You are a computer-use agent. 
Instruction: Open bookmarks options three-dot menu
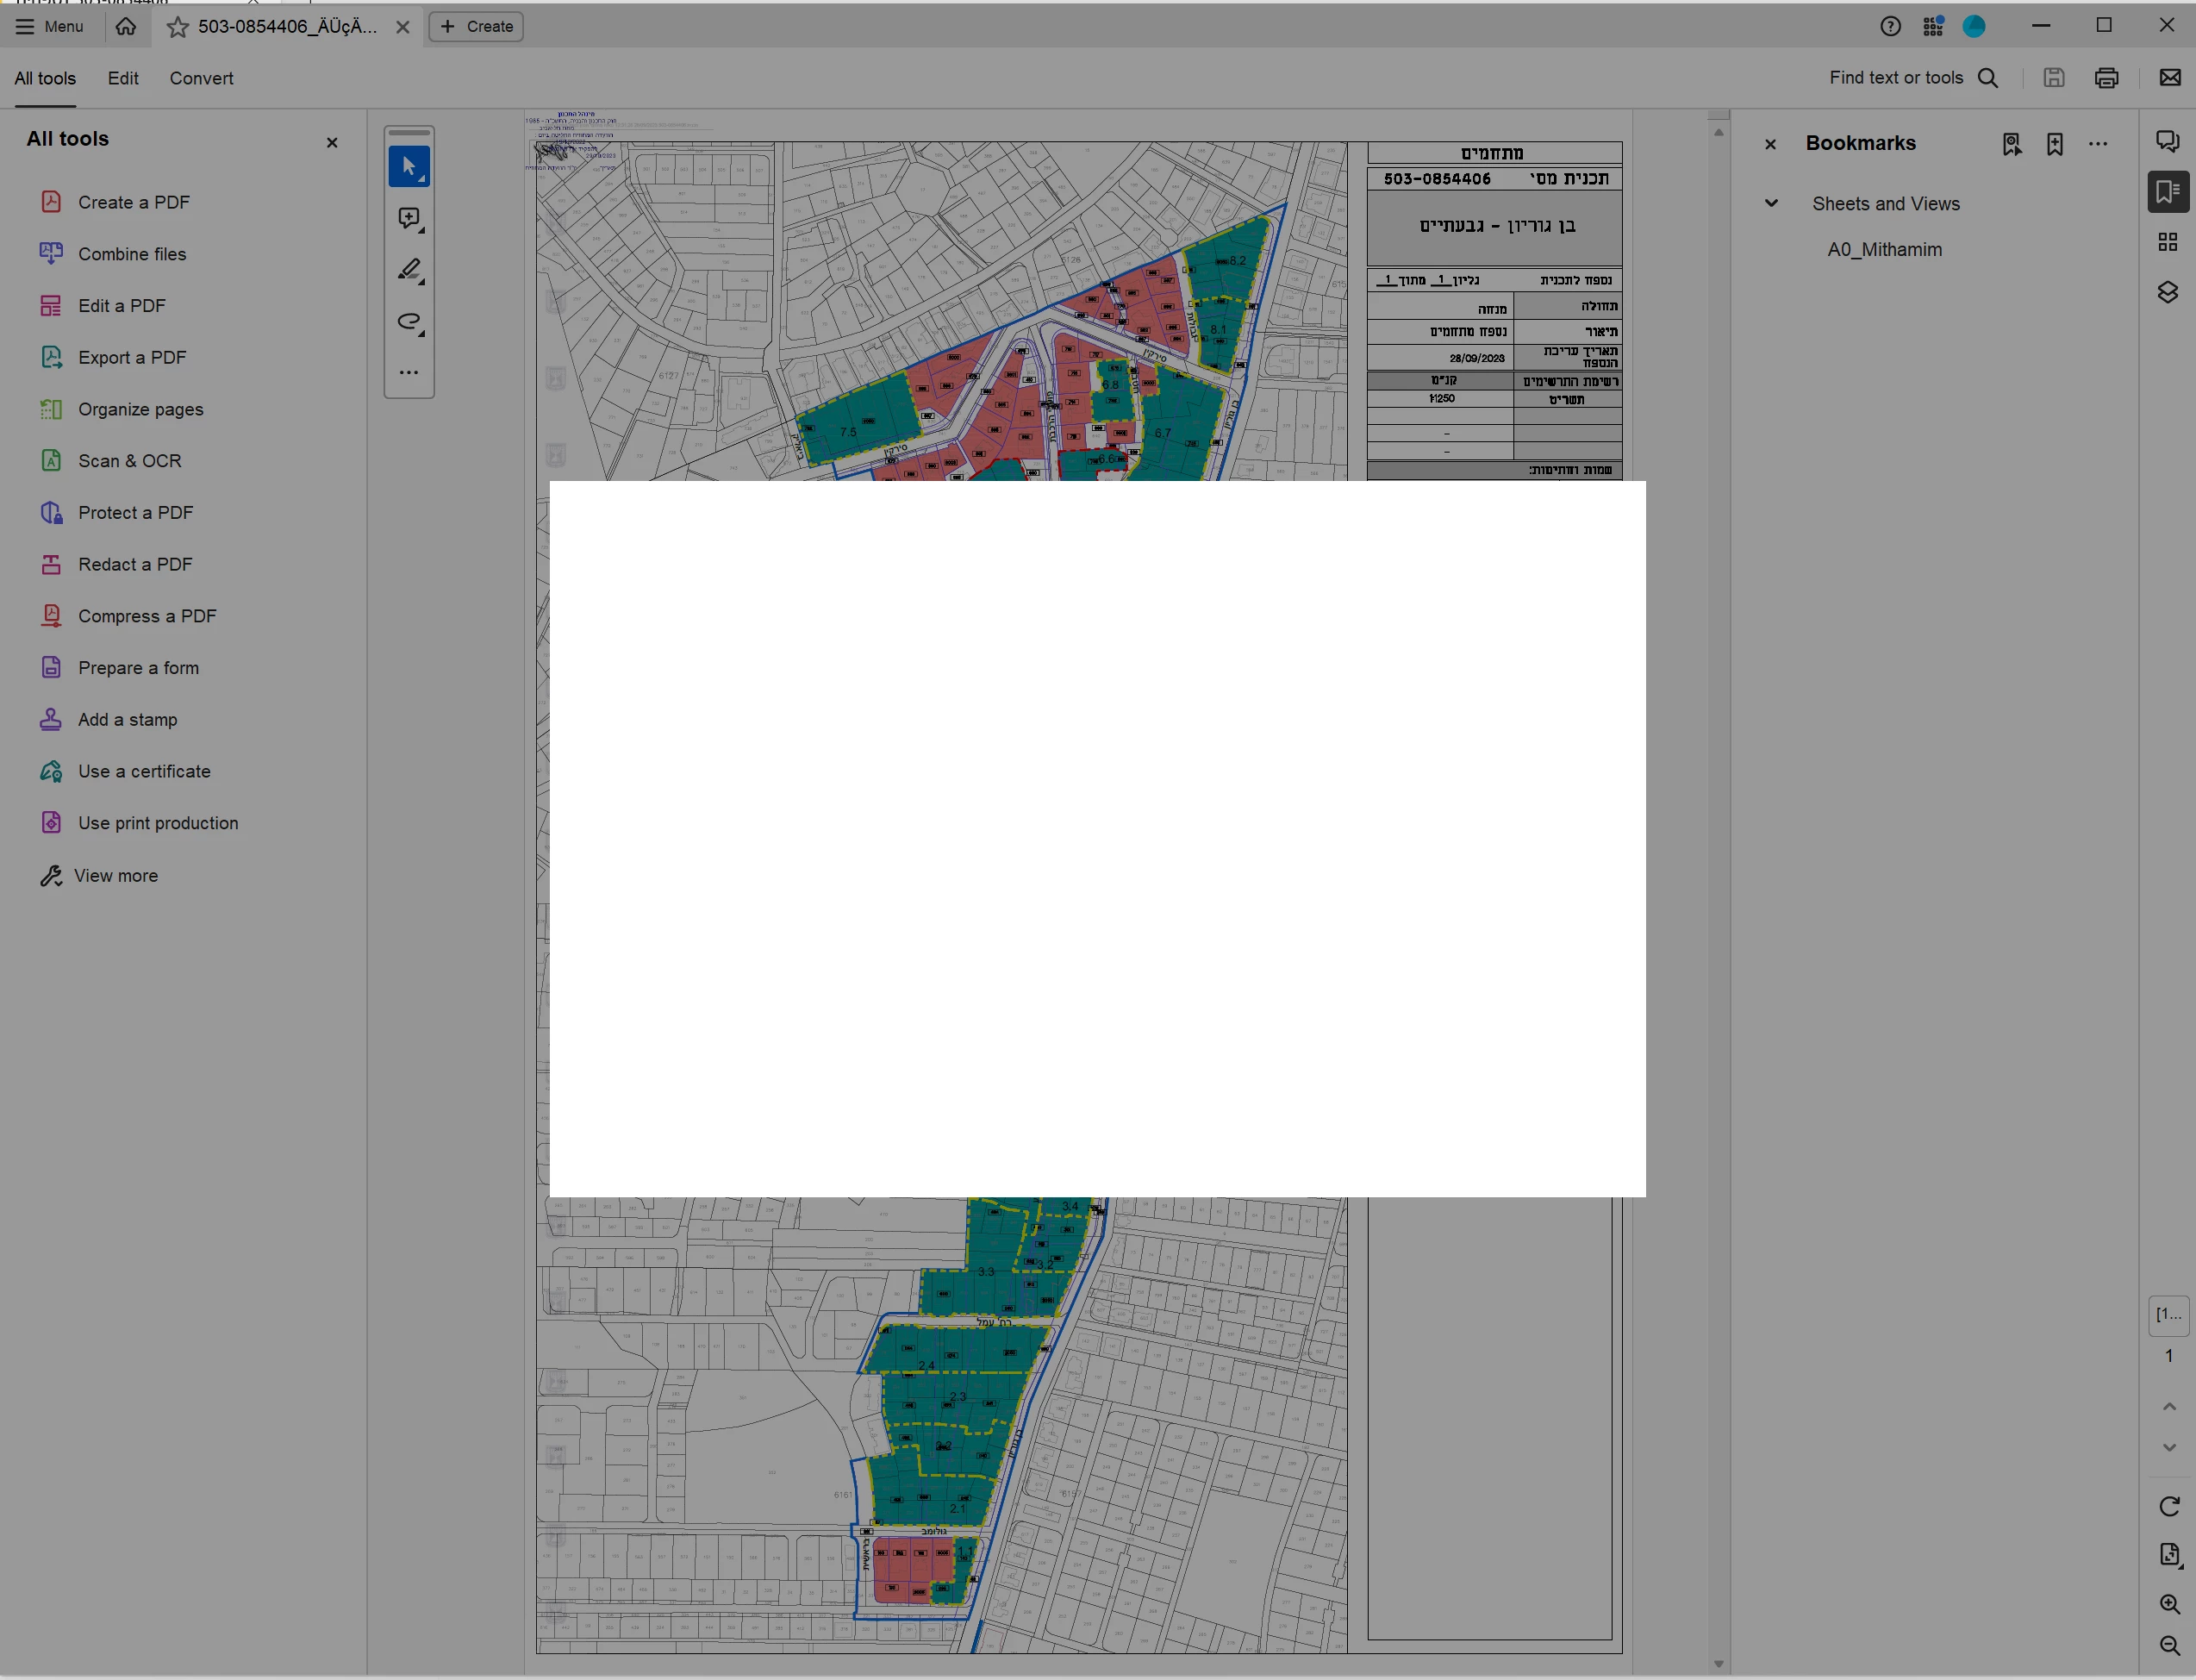click(2098, 144)
